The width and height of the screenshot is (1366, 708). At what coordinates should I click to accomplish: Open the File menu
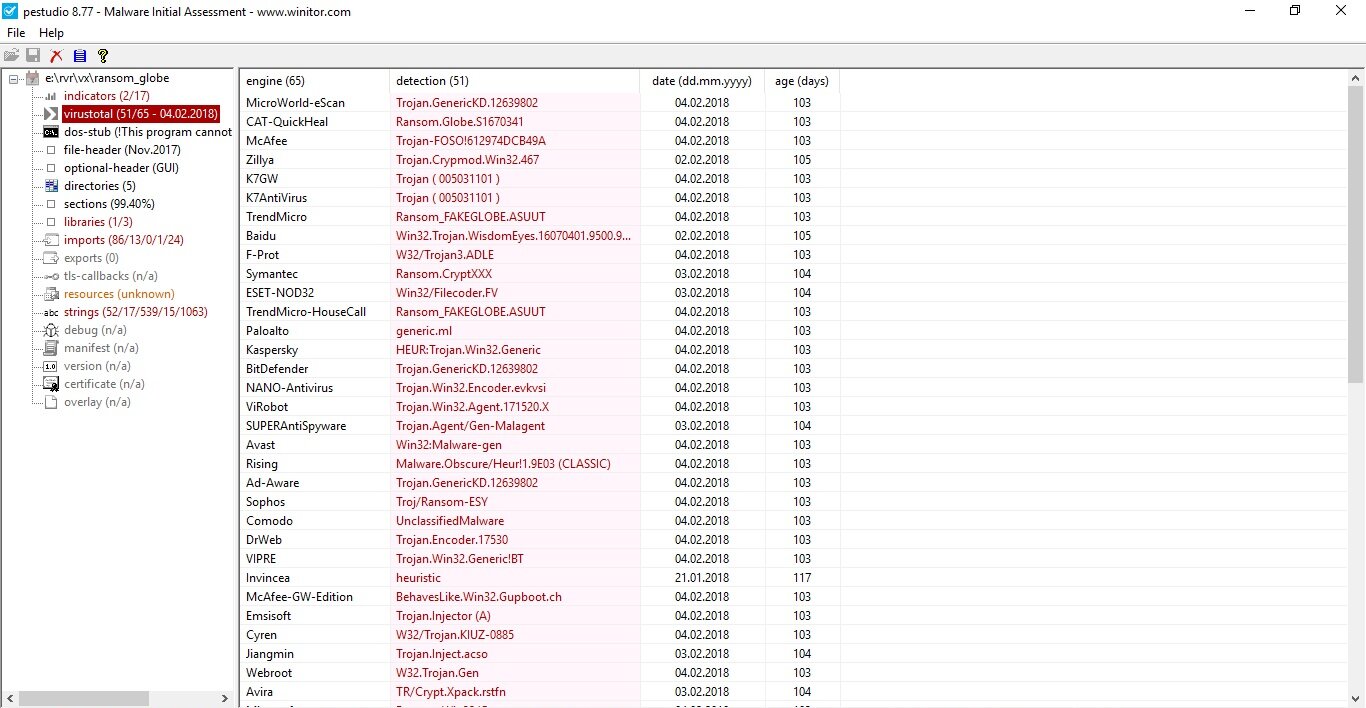click(16, 33)
